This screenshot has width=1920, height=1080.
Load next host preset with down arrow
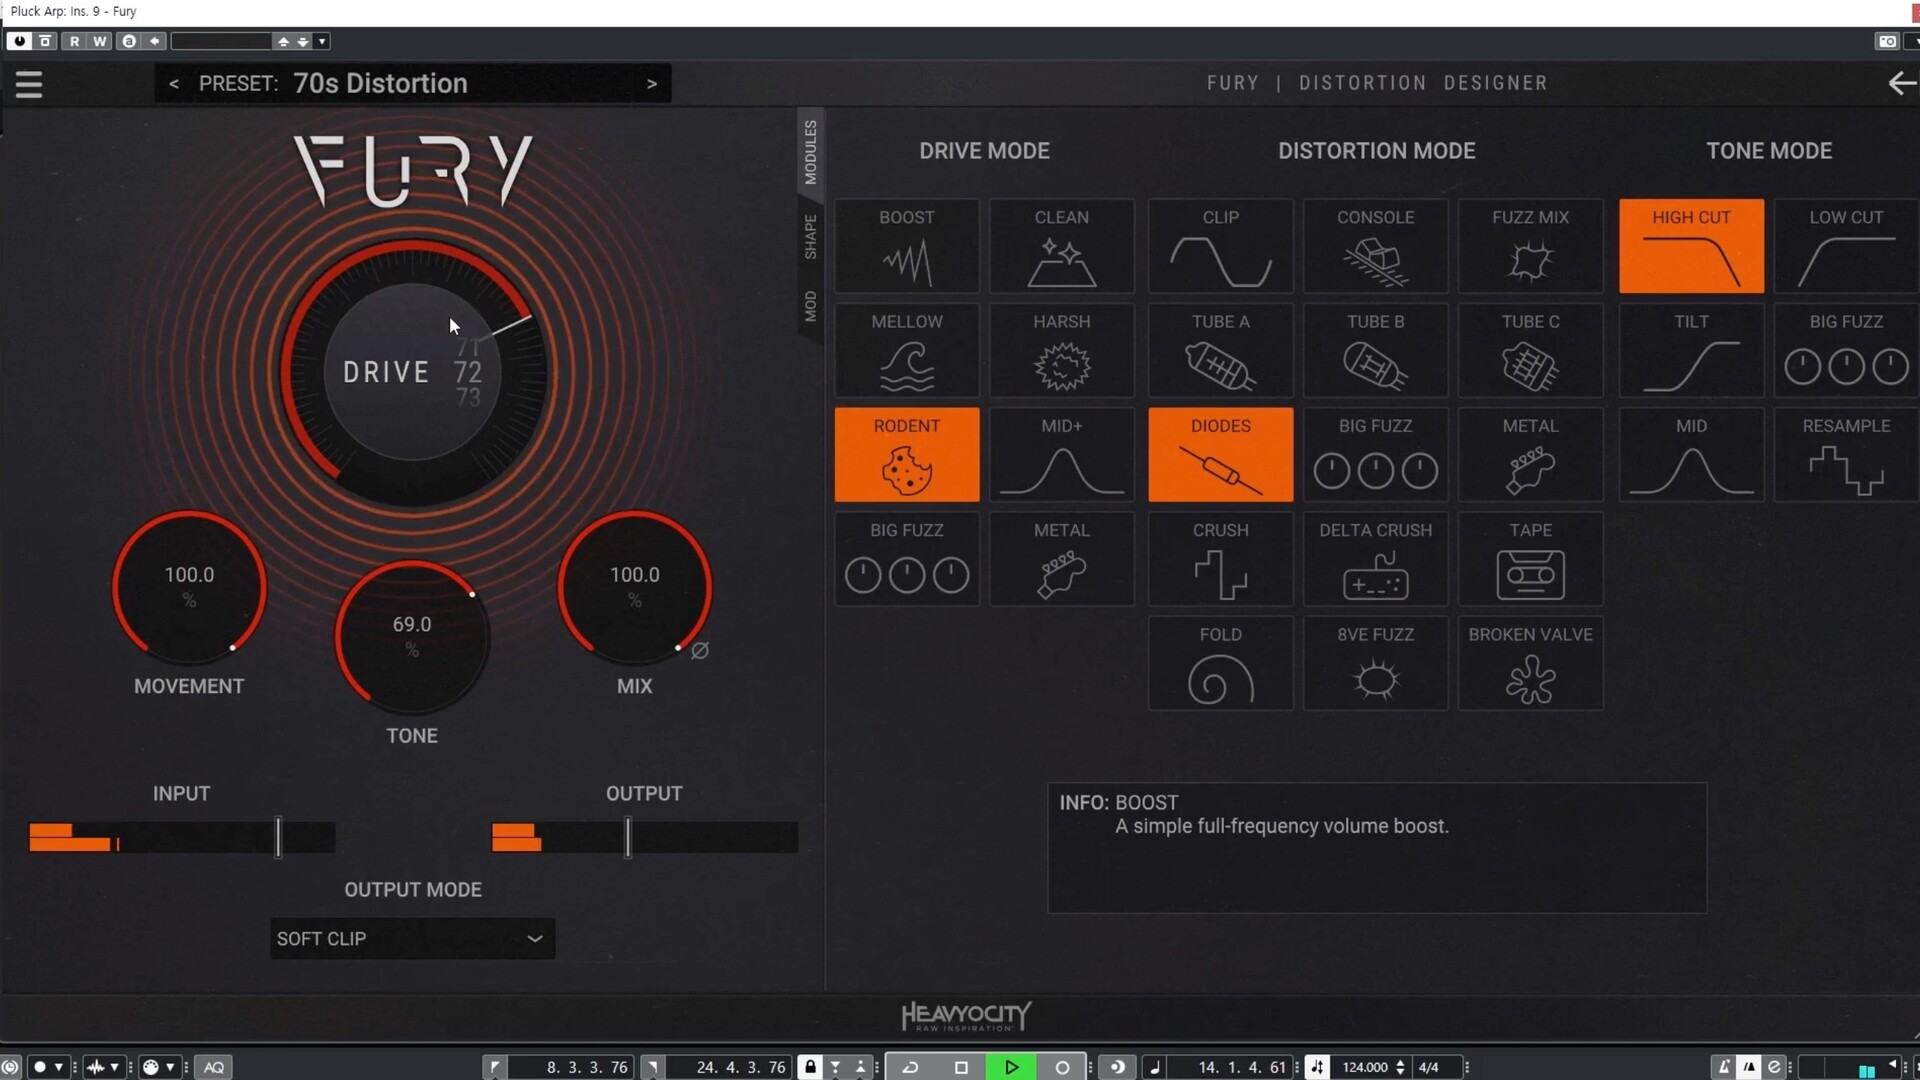[303, 41]
